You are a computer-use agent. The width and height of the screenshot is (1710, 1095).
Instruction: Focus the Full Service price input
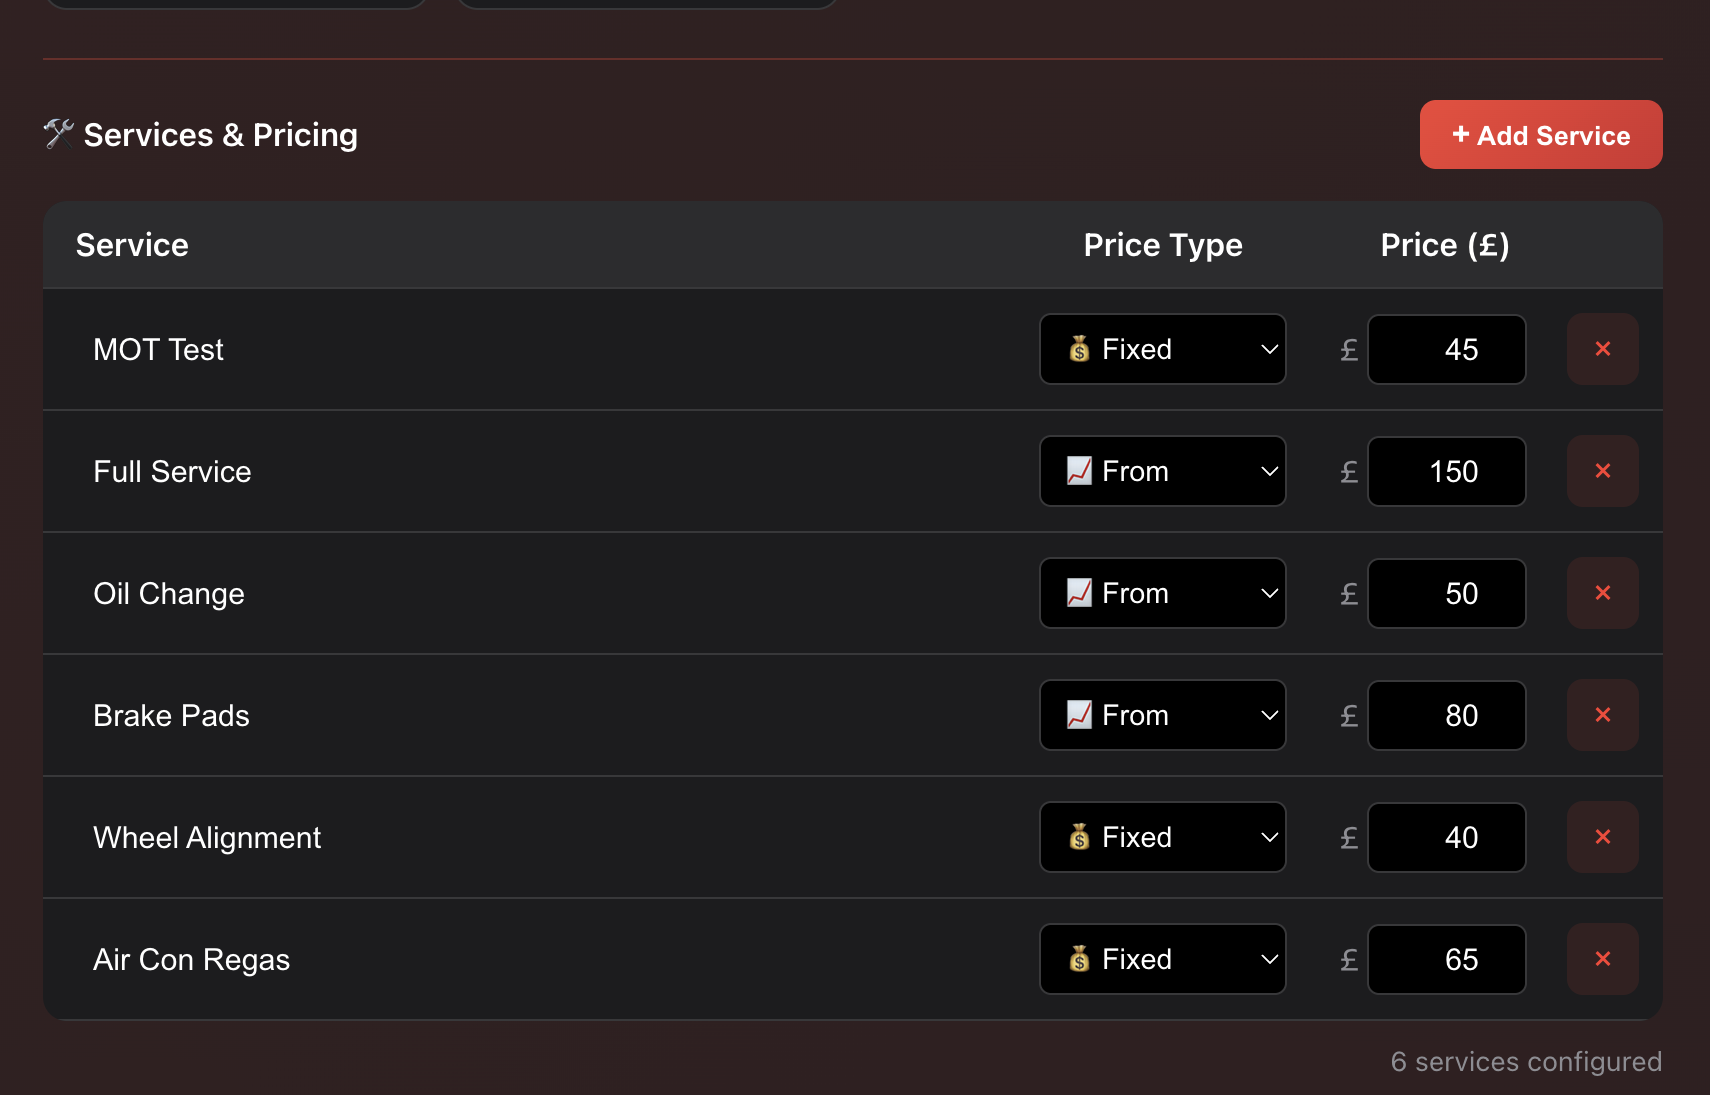point(1446,471)
